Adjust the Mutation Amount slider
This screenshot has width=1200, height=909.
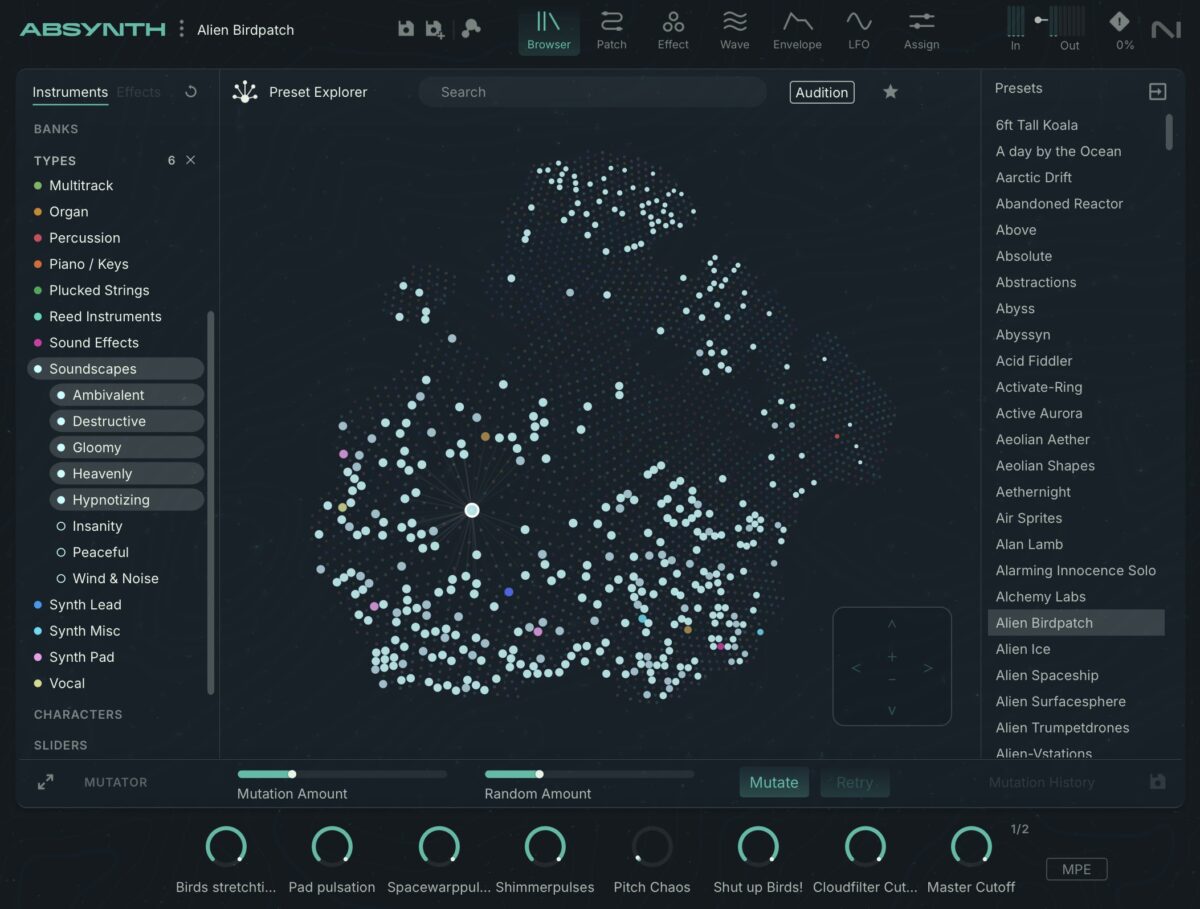click(x=292, y=774)
